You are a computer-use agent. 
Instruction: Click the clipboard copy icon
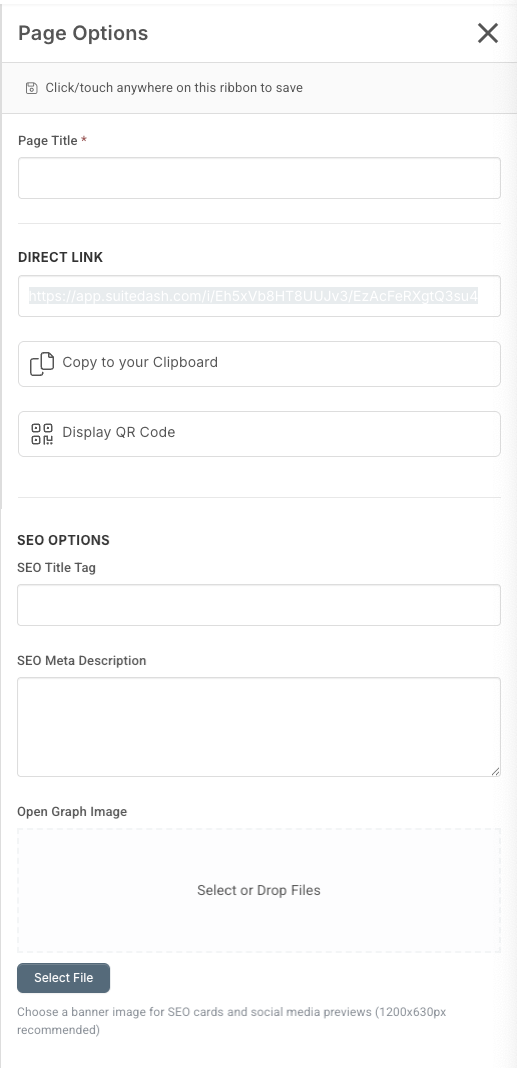coord(42,364)
